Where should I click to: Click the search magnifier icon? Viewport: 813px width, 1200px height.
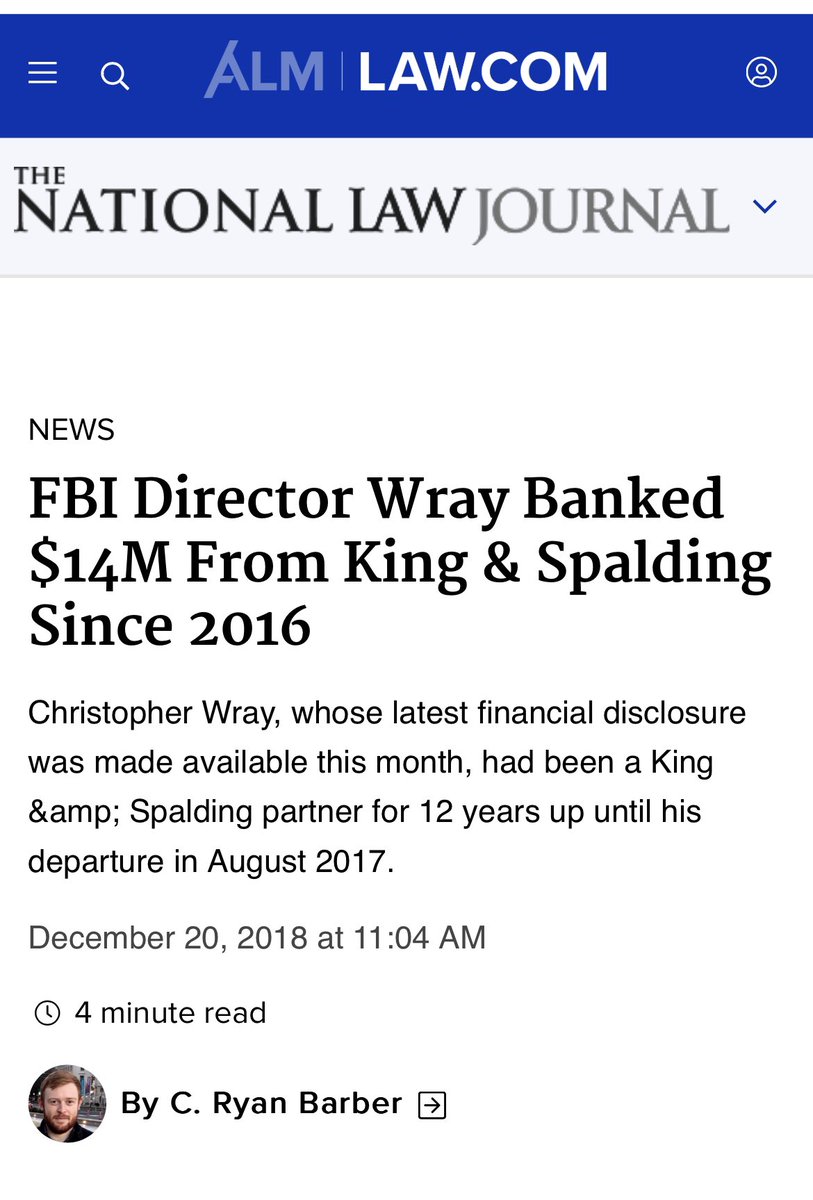pyautogui.click(x=115, y=75)
